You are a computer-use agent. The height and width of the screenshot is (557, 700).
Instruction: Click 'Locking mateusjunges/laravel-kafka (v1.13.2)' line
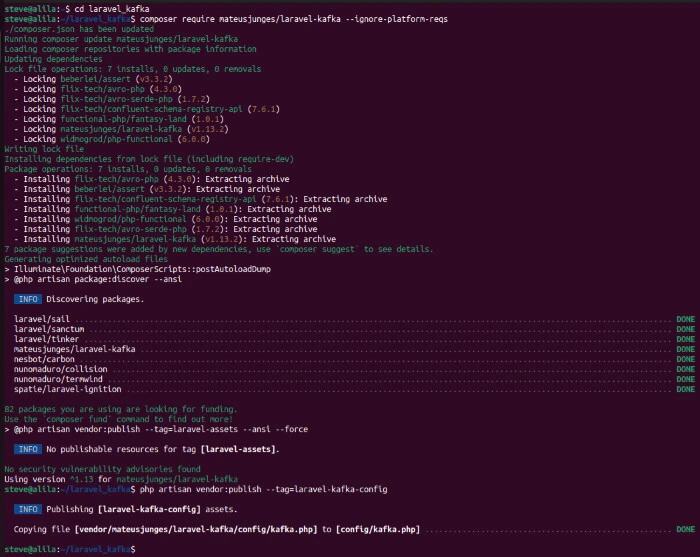(x=121, y=129)
